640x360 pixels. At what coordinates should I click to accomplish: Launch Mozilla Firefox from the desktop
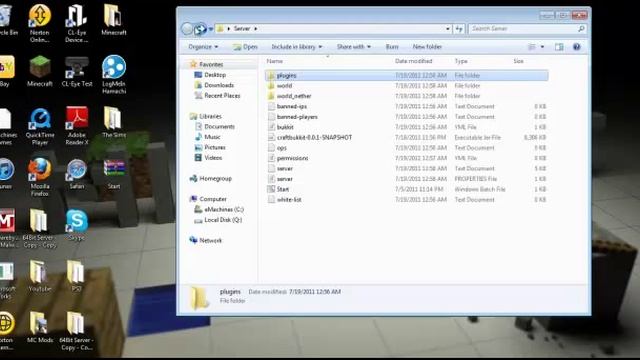tap(40, 177)
